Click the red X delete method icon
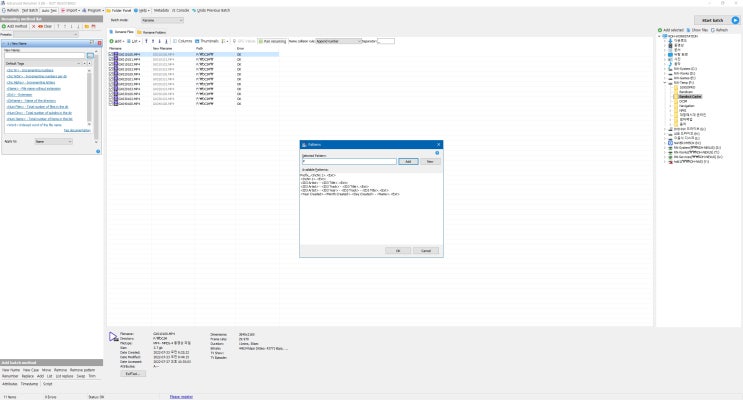The width and height of the screenshot is (743, 400). tap(34, 26)
